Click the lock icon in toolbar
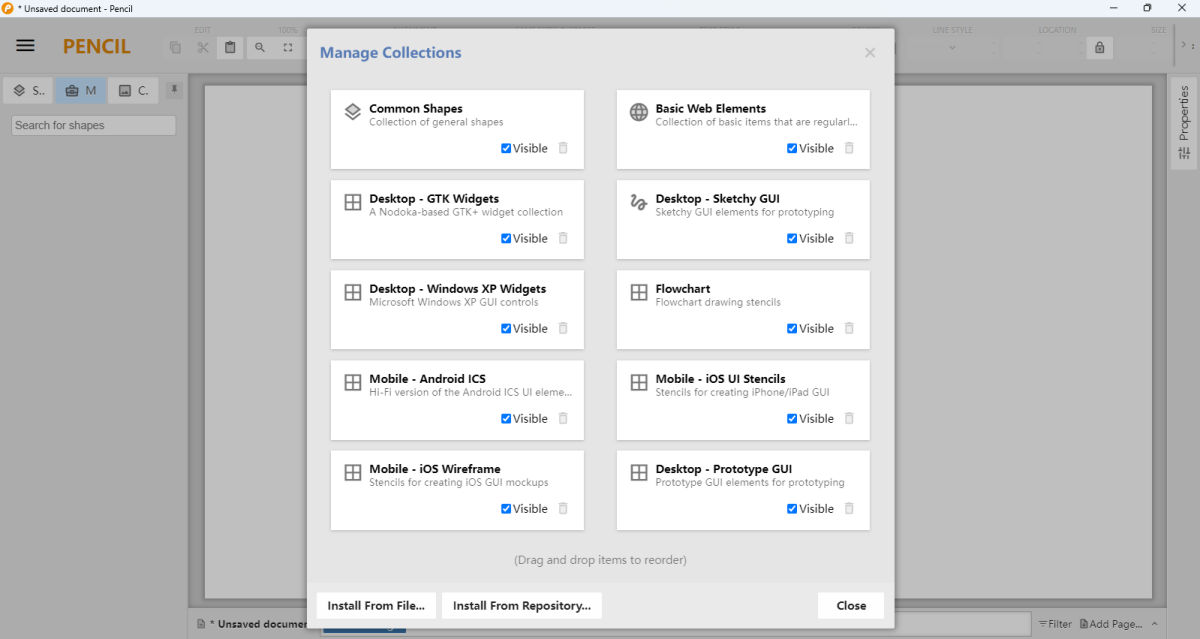 pyautogui.click(x=1100, y=47)
